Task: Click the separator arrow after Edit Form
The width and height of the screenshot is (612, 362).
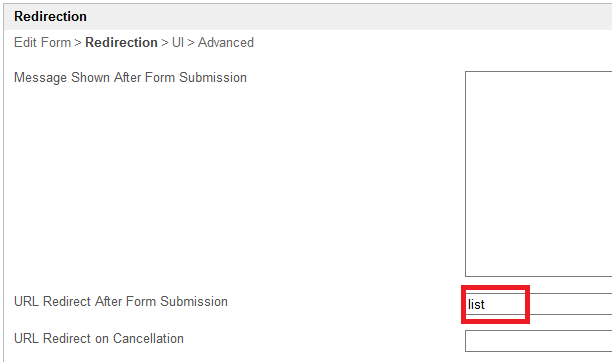Action: [78, 43]
